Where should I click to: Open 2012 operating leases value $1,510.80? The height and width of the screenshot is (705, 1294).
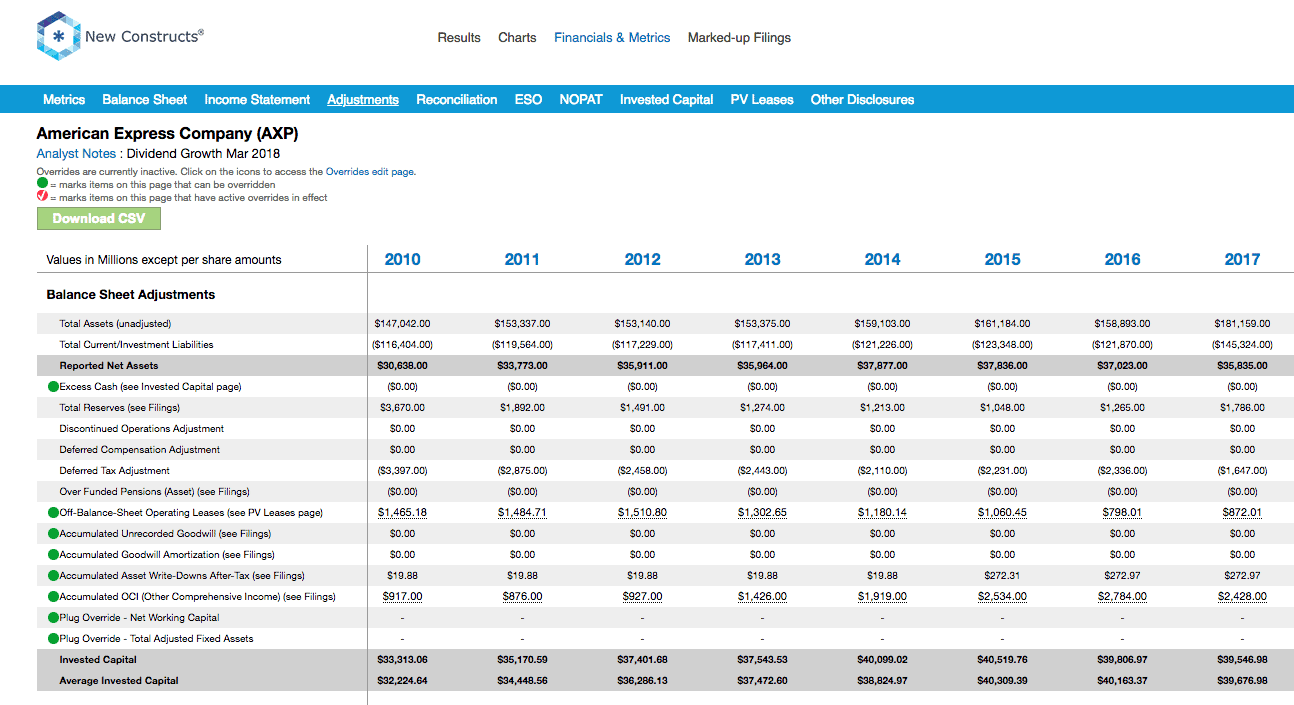click(642, 513)
